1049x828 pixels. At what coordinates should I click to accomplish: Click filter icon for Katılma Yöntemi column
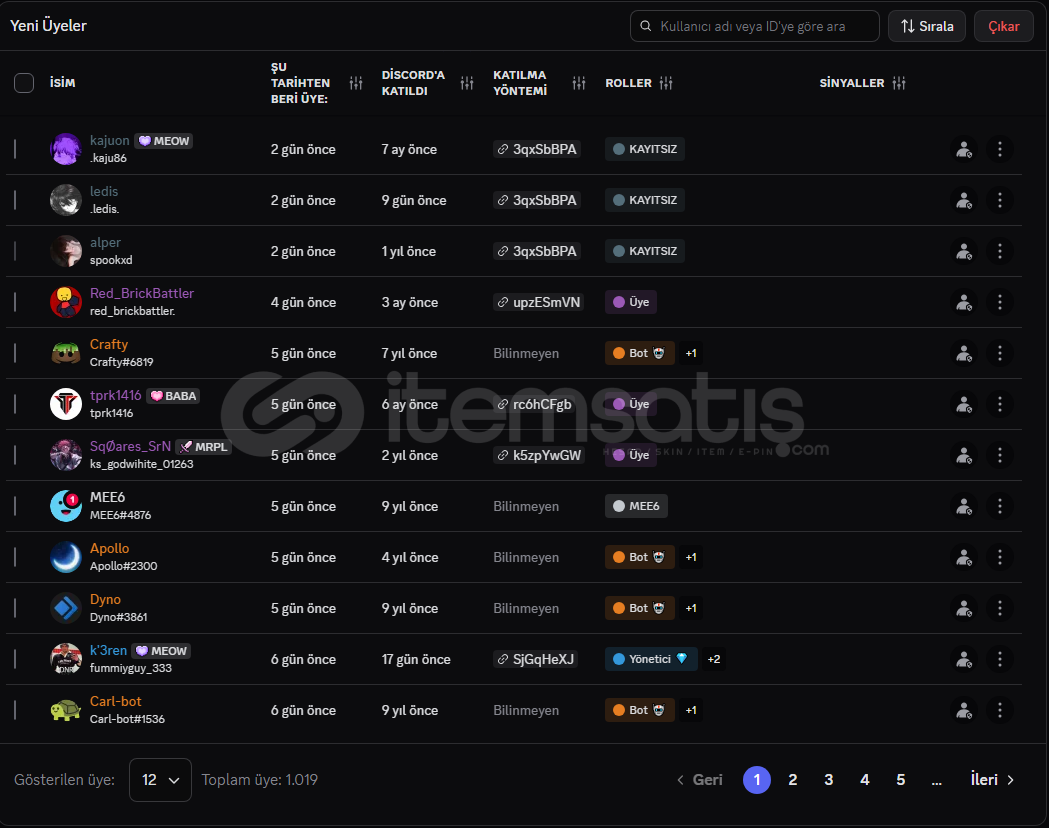point(579,83)
